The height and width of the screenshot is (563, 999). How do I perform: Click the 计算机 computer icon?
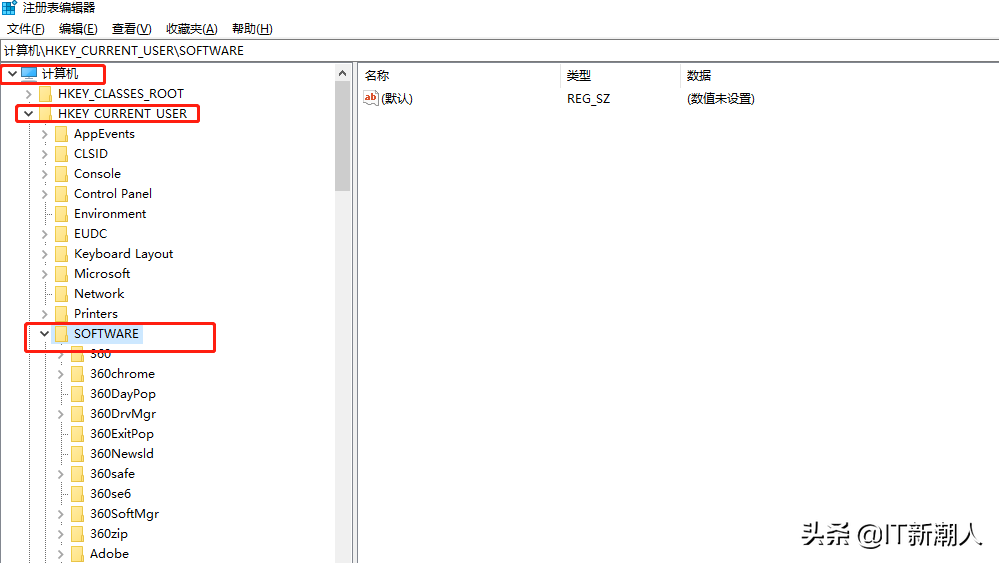point(29,74)
